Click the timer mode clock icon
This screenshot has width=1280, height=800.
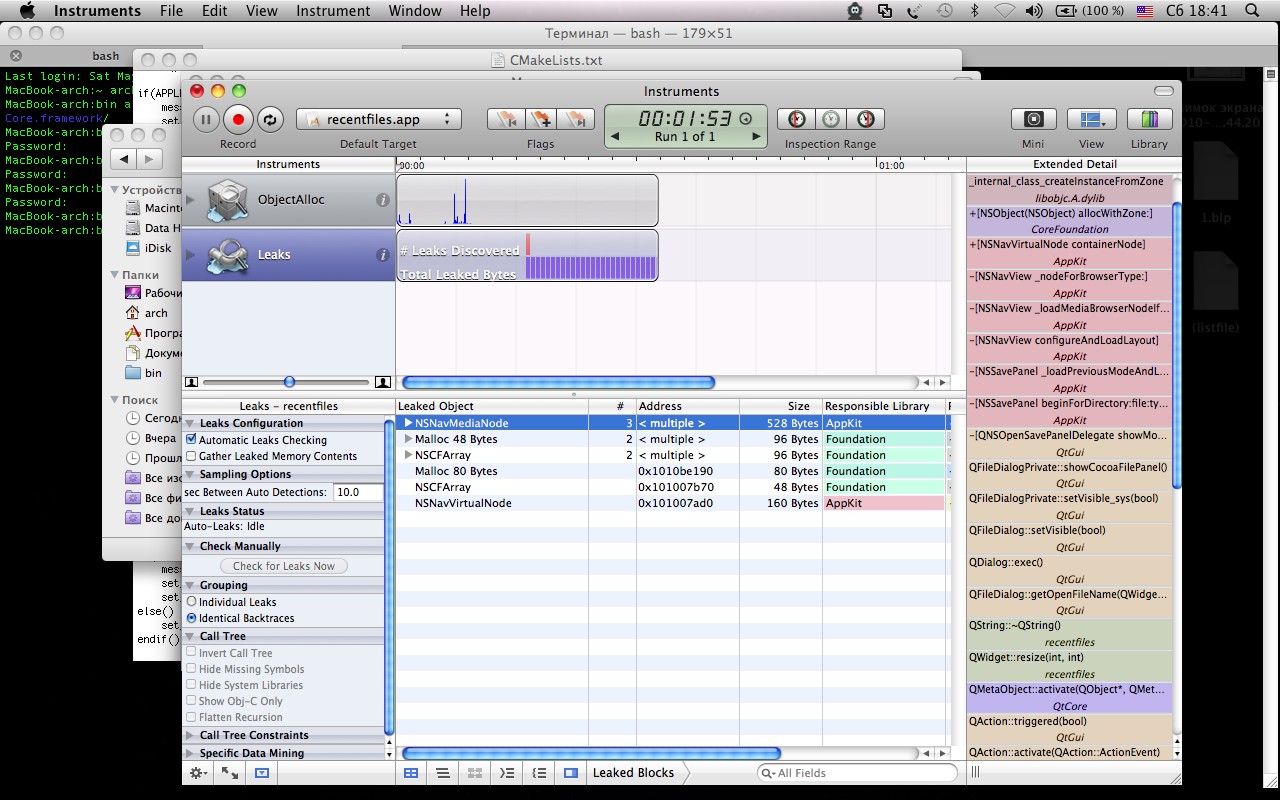coord(745,118)
